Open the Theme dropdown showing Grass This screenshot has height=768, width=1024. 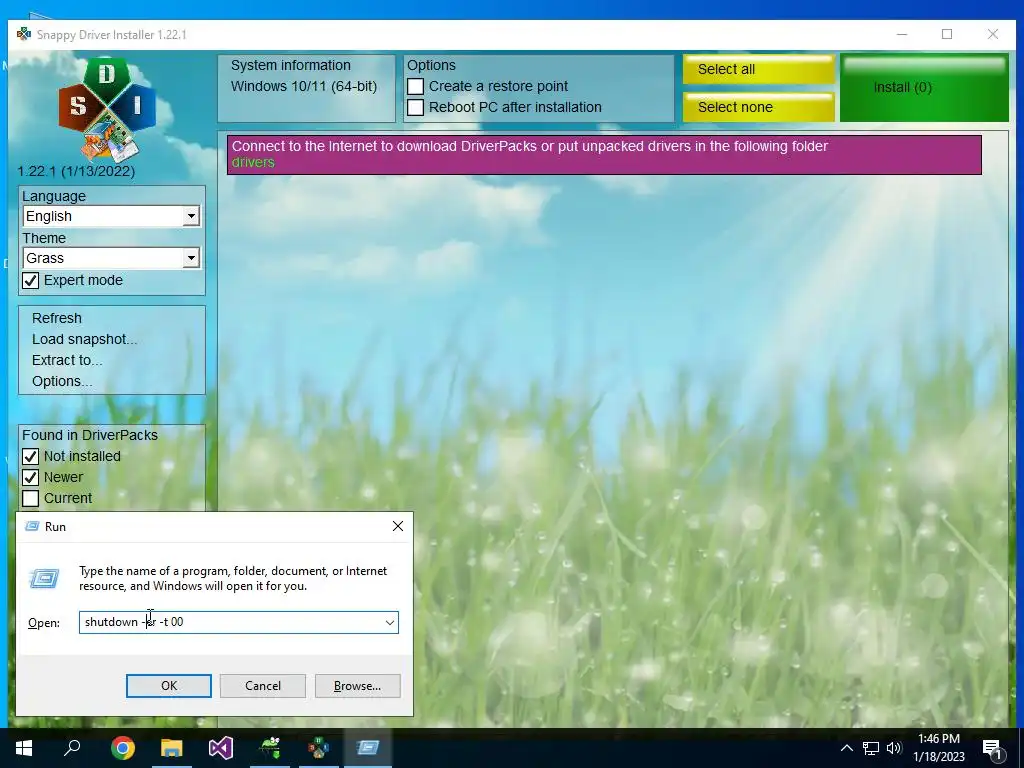click(x=111, y=258)
